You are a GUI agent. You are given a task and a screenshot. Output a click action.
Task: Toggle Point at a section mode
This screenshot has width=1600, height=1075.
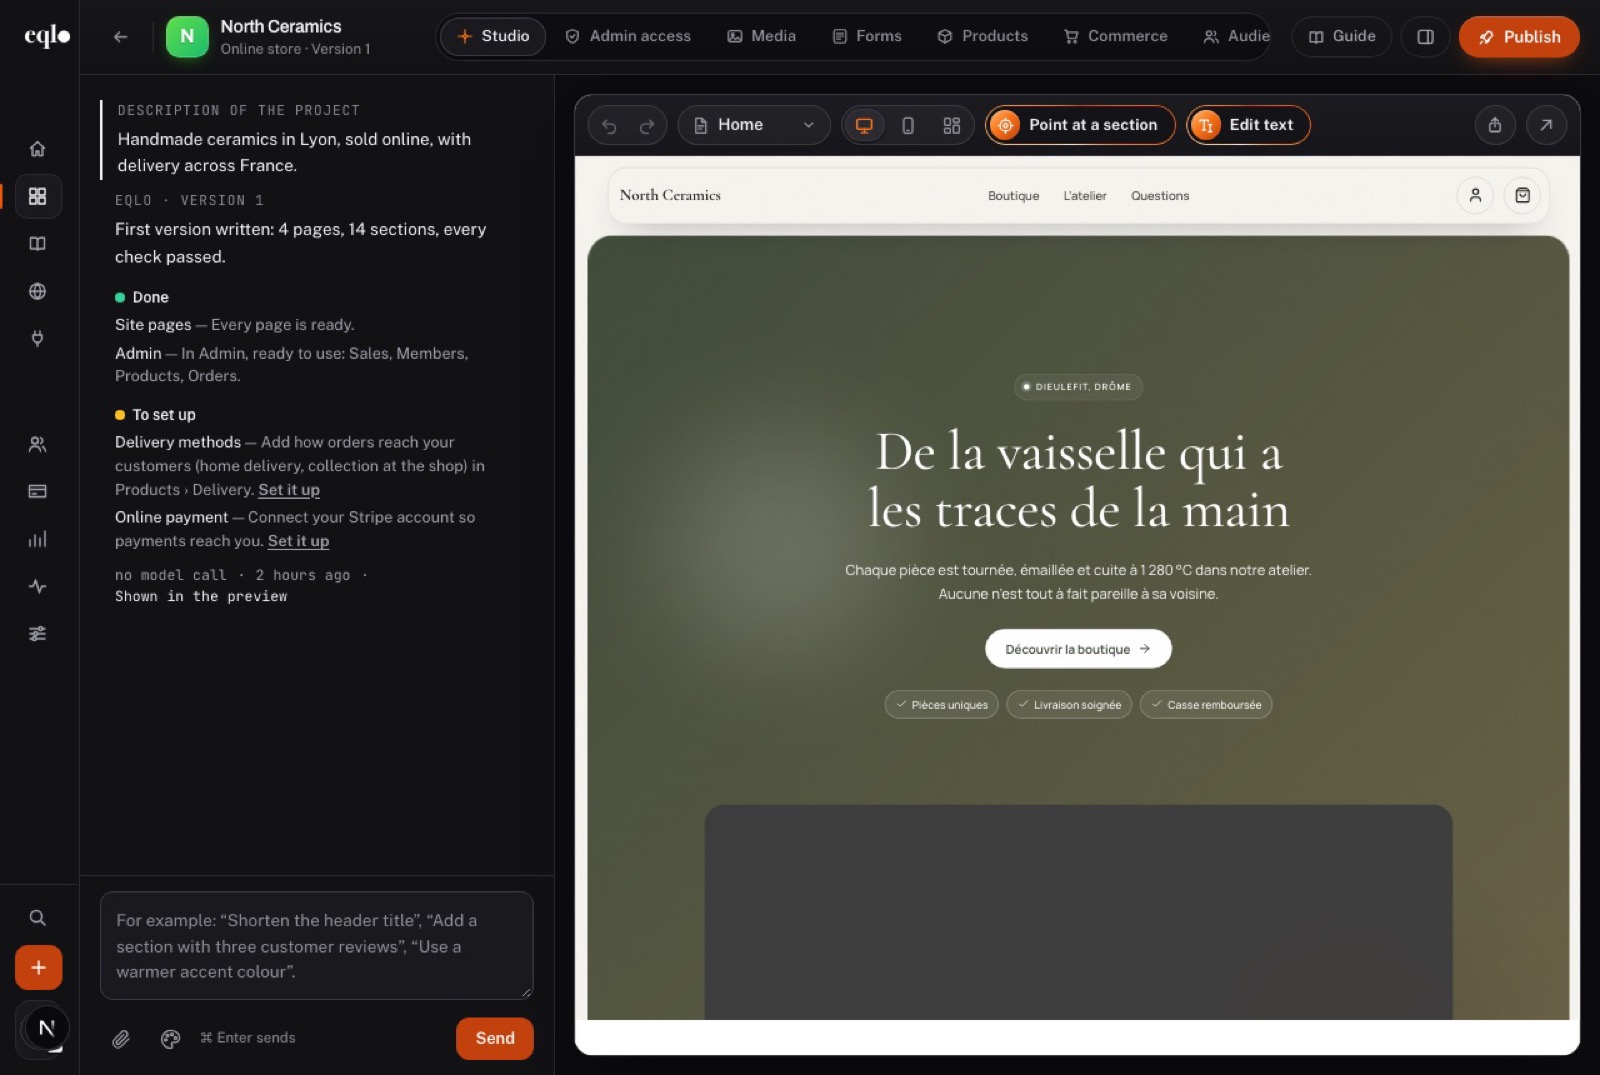click(1080, 125)
